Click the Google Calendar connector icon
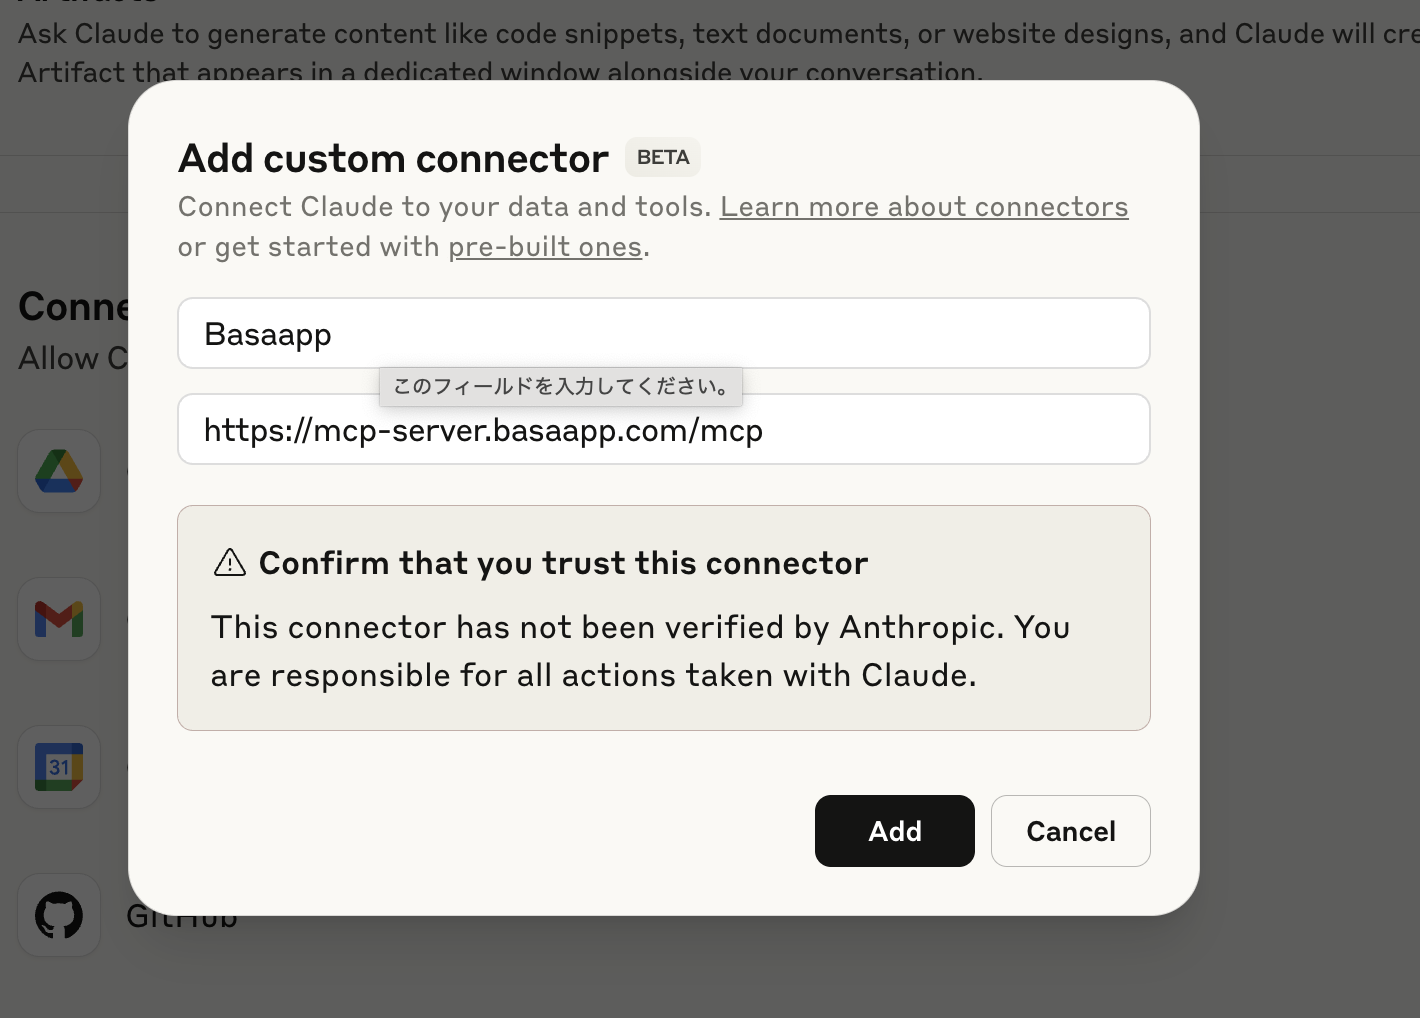Image resolution: width=1420 pixels, height=1018 pixels. tap(59, 767)
